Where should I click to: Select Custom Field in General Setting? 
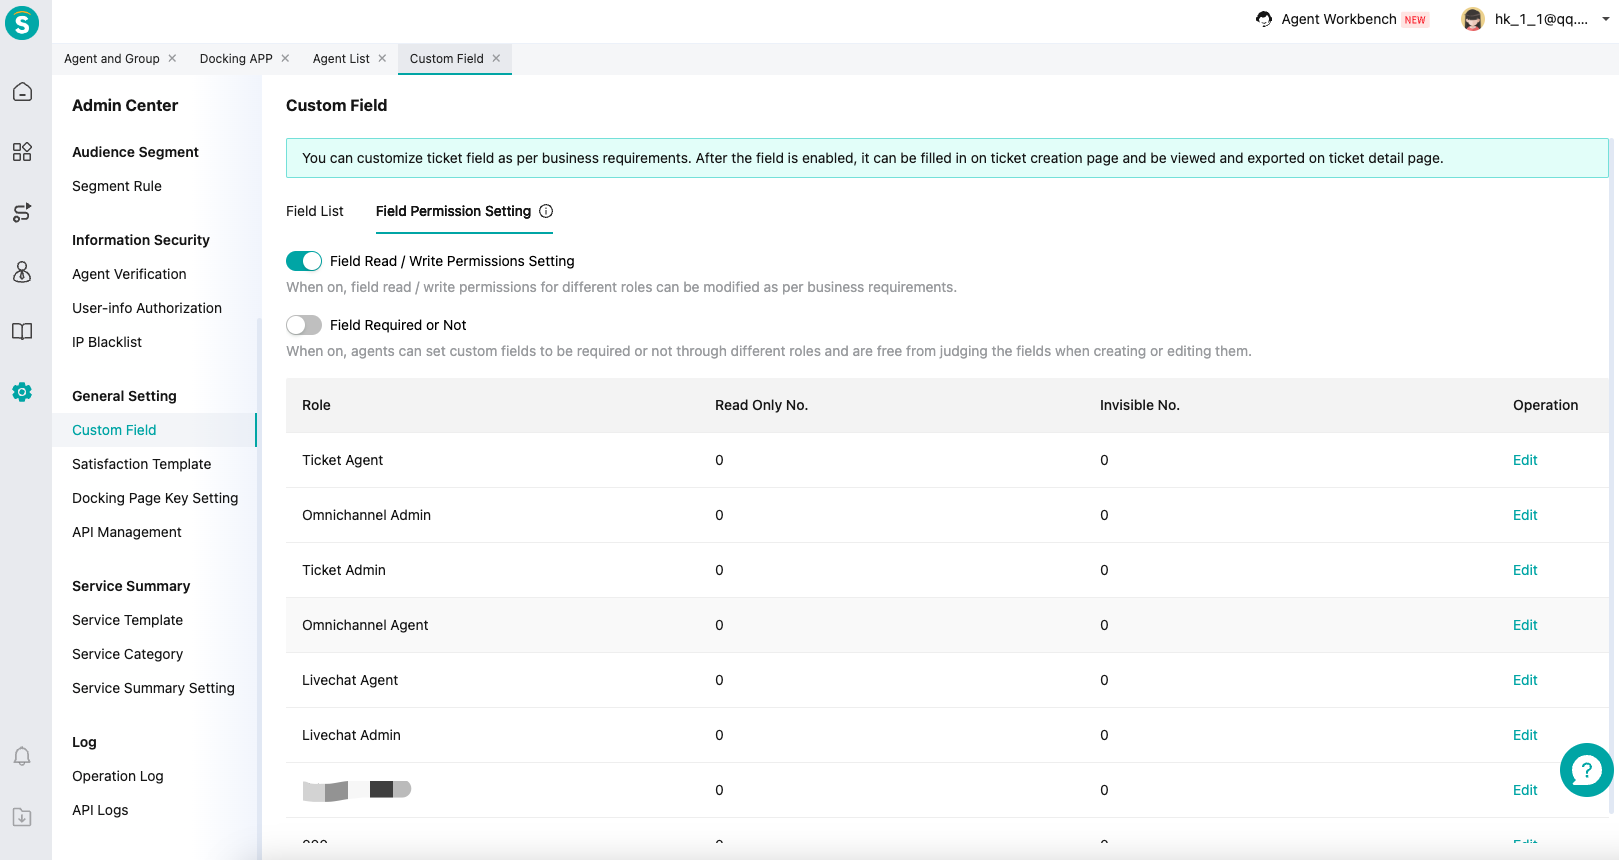coord(114,430)
